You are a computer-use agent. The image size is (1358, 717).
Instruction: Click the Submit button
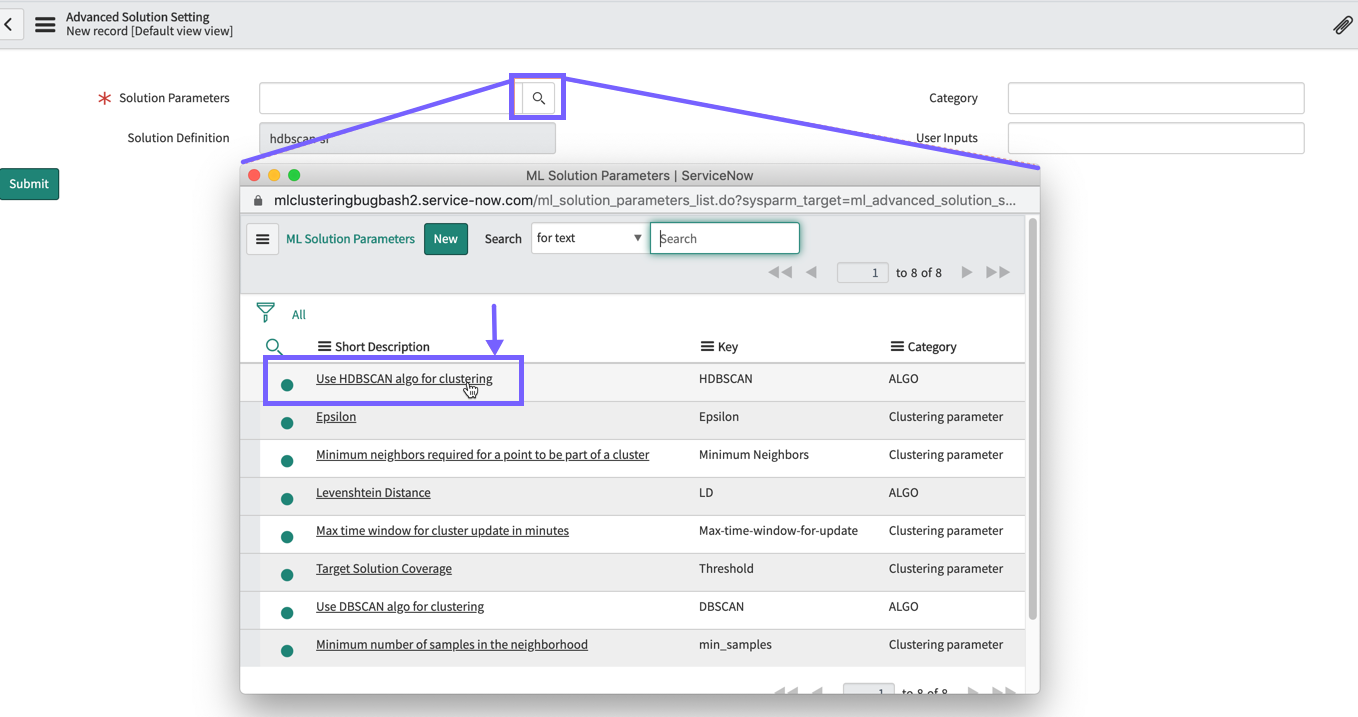tap(29, 184)
